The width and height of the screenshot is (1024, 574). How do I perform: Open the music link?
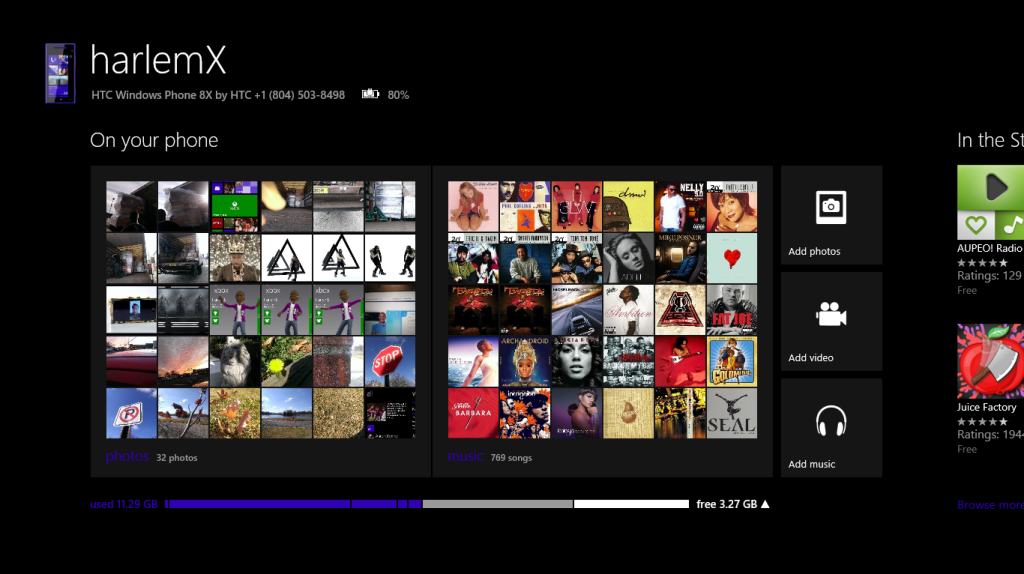[465, 456]
